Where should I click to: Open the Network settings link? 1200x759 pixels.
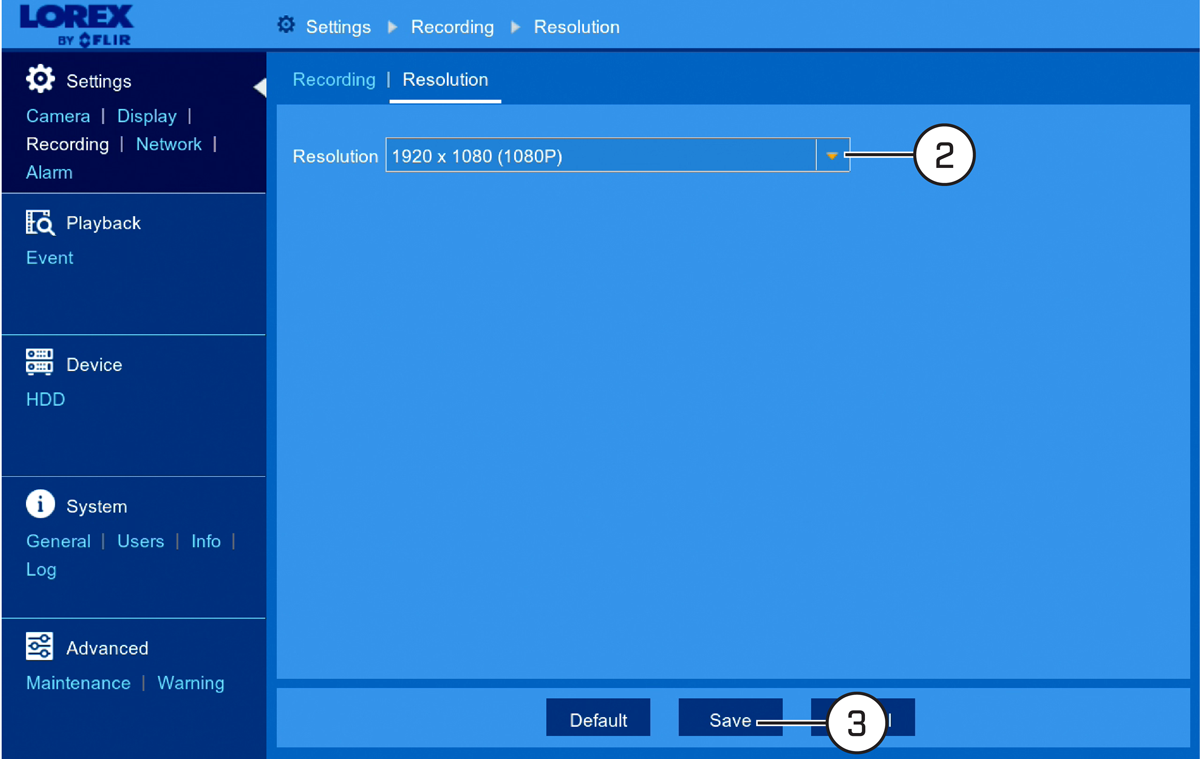tap(169, 144)
